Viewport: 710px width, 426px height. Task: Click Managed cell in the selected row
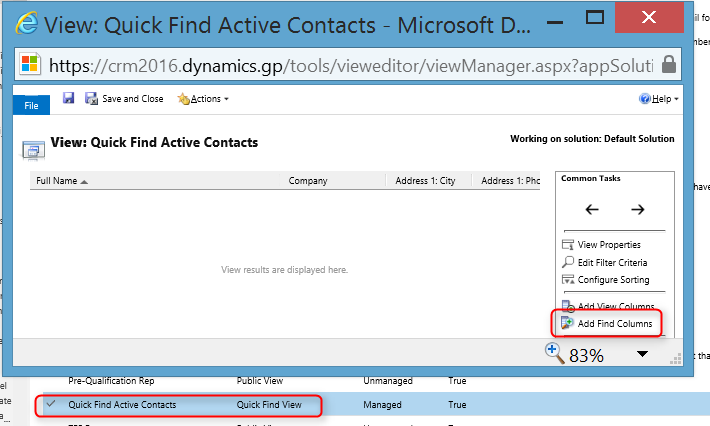click(x=382, y=405)
